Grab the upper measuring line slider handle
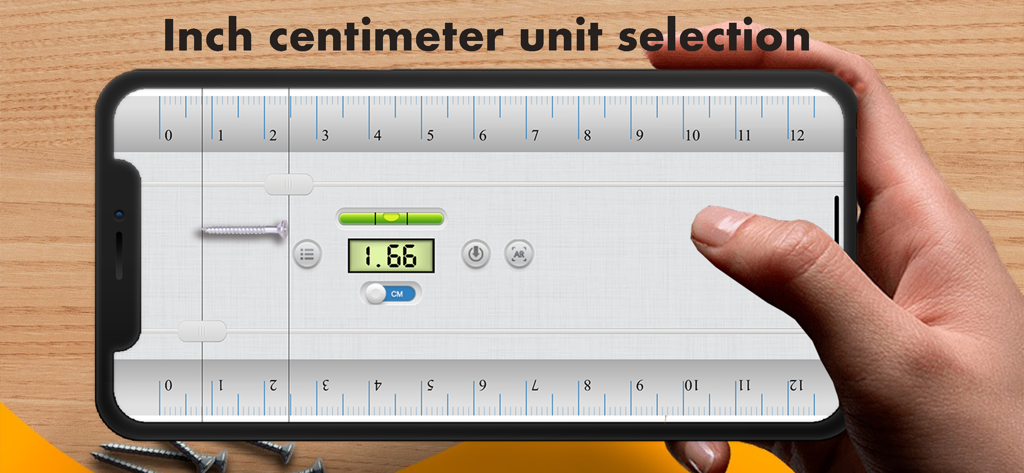The height and width of the screenshot is (473, 1024). tap(289, 184)
